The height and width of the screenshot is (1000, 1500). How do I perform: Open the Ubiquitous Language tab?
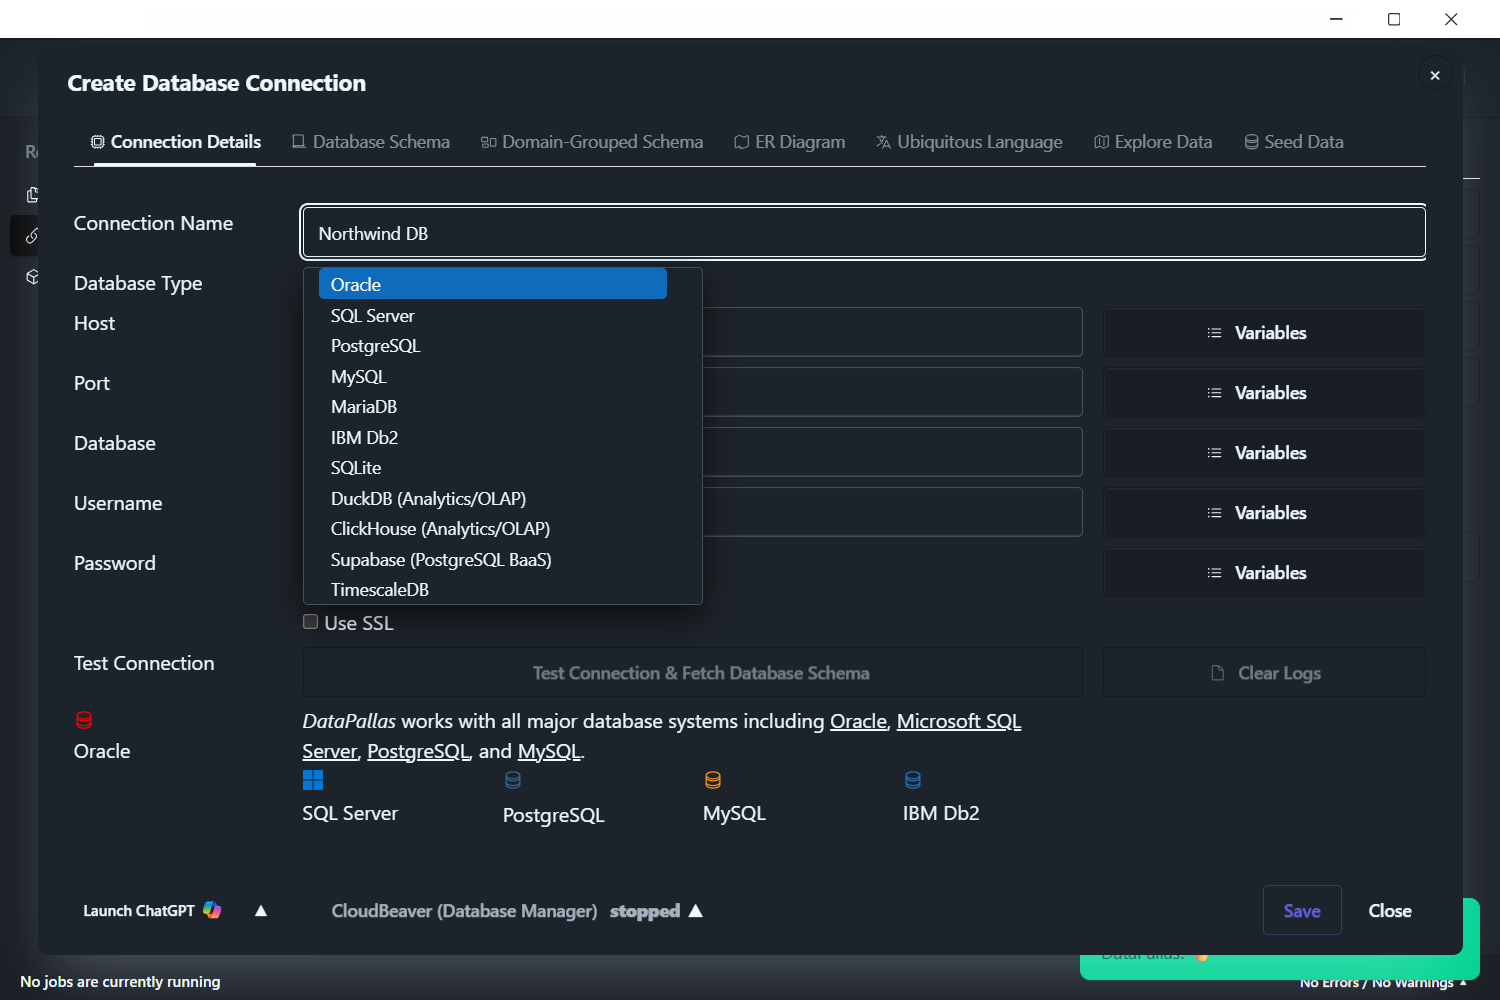[969, 142]
